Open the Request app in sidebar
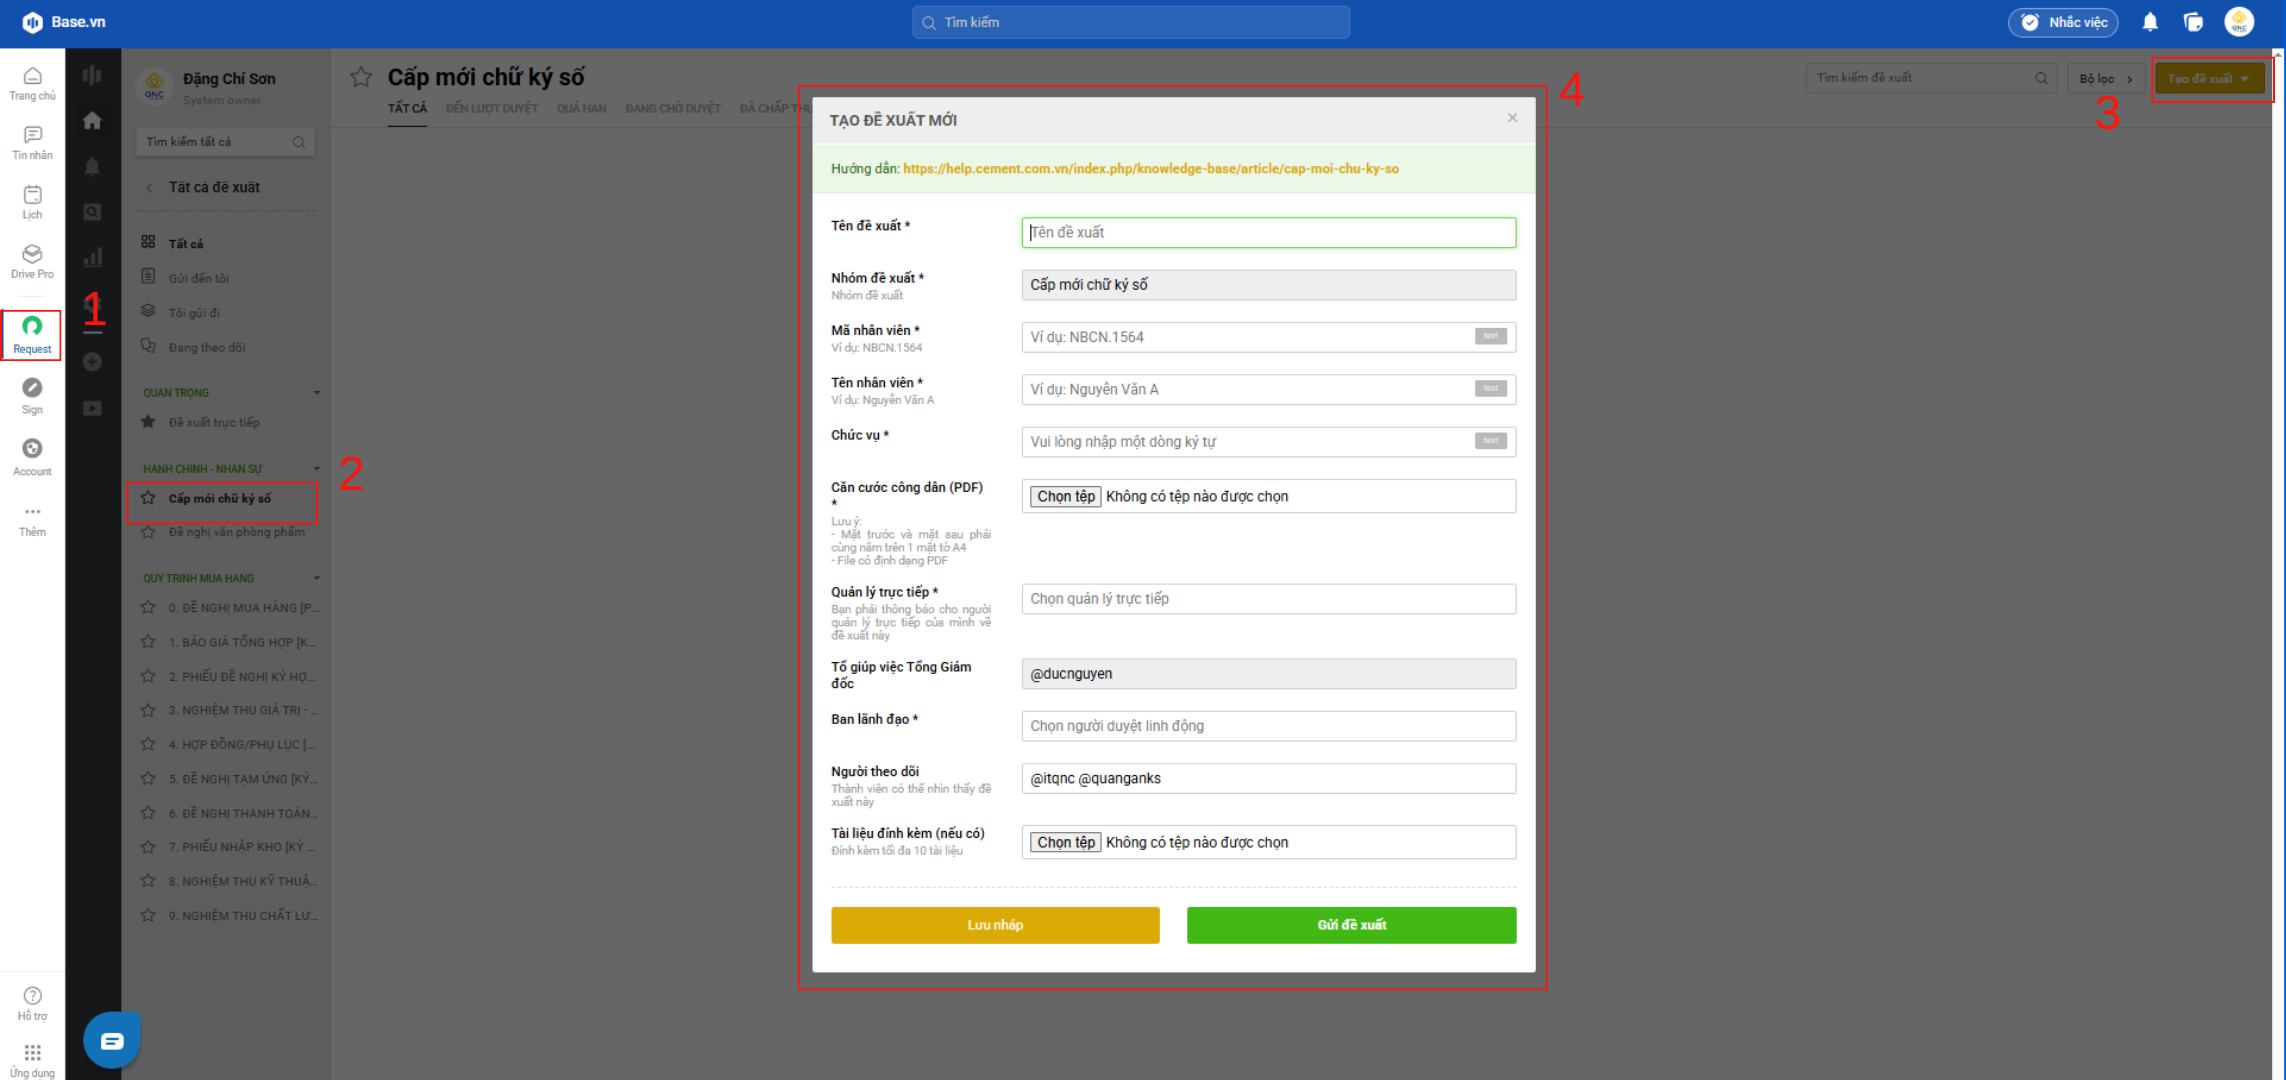 [32, 334]
